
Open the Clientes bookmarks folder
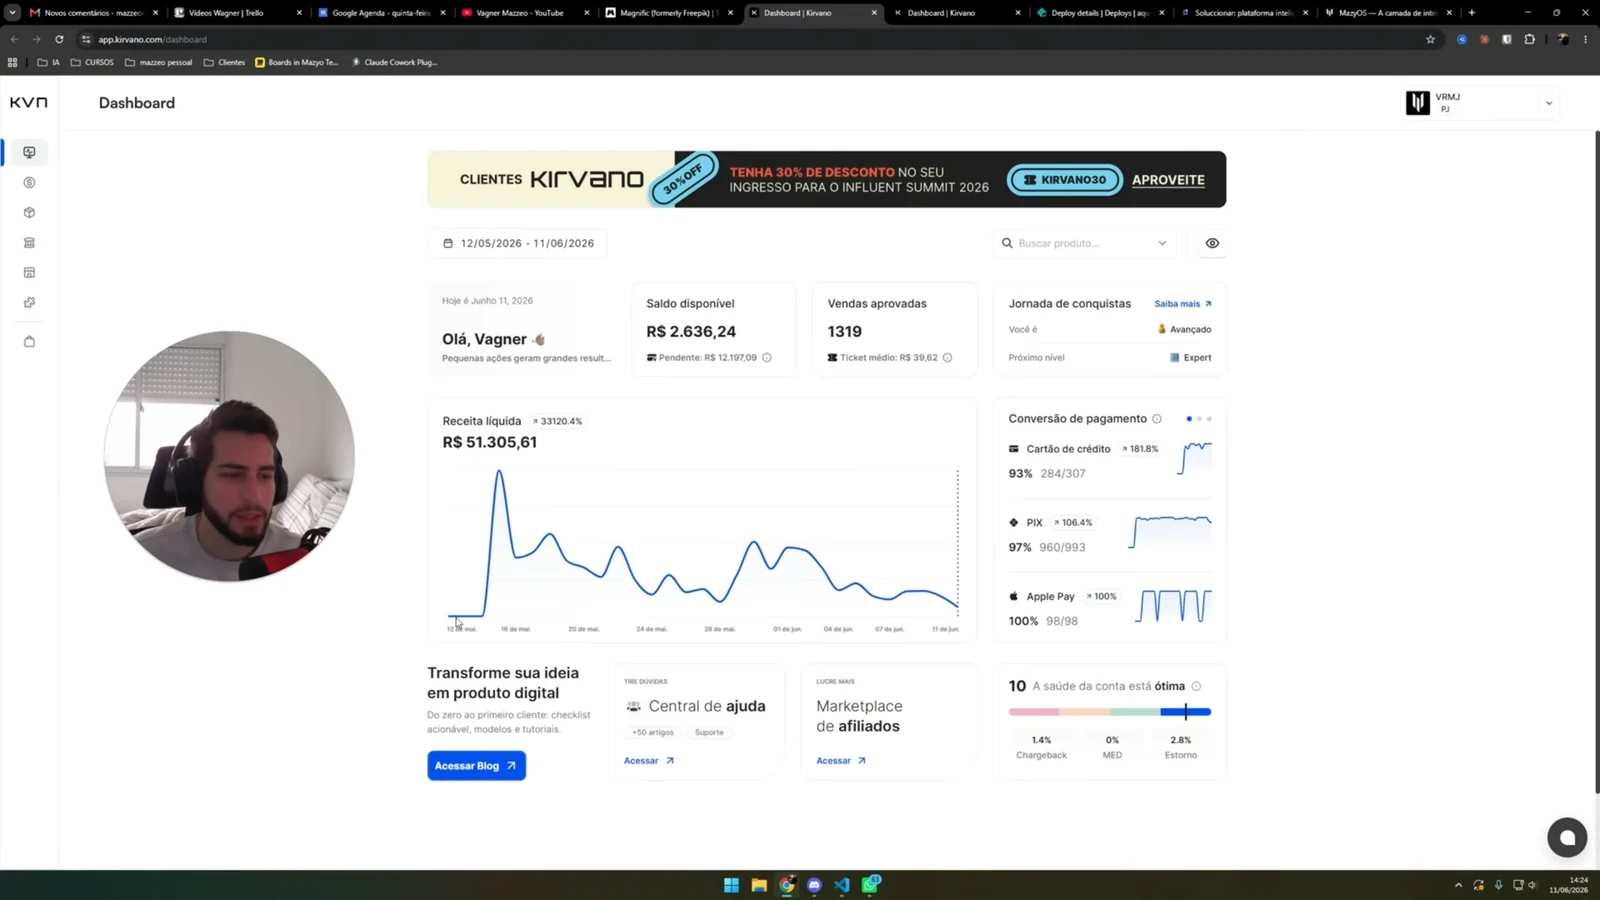pyautogui.click(x=224, y=62)
